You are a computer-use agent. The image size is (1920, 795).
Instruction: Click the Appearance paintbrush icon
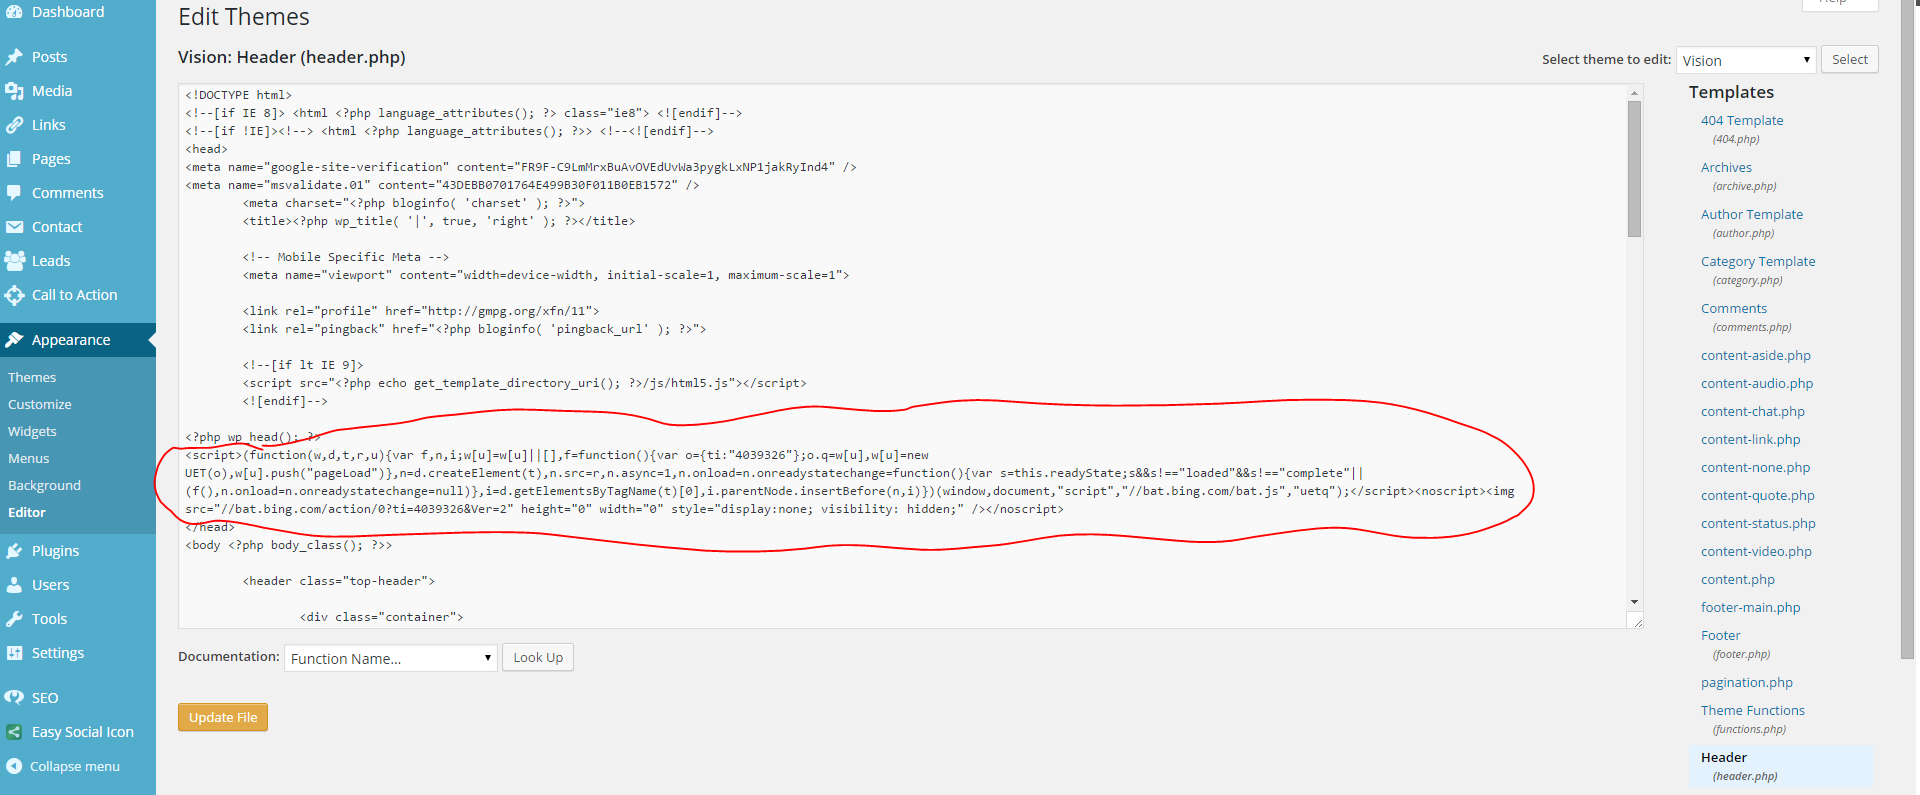pos(14,340)
